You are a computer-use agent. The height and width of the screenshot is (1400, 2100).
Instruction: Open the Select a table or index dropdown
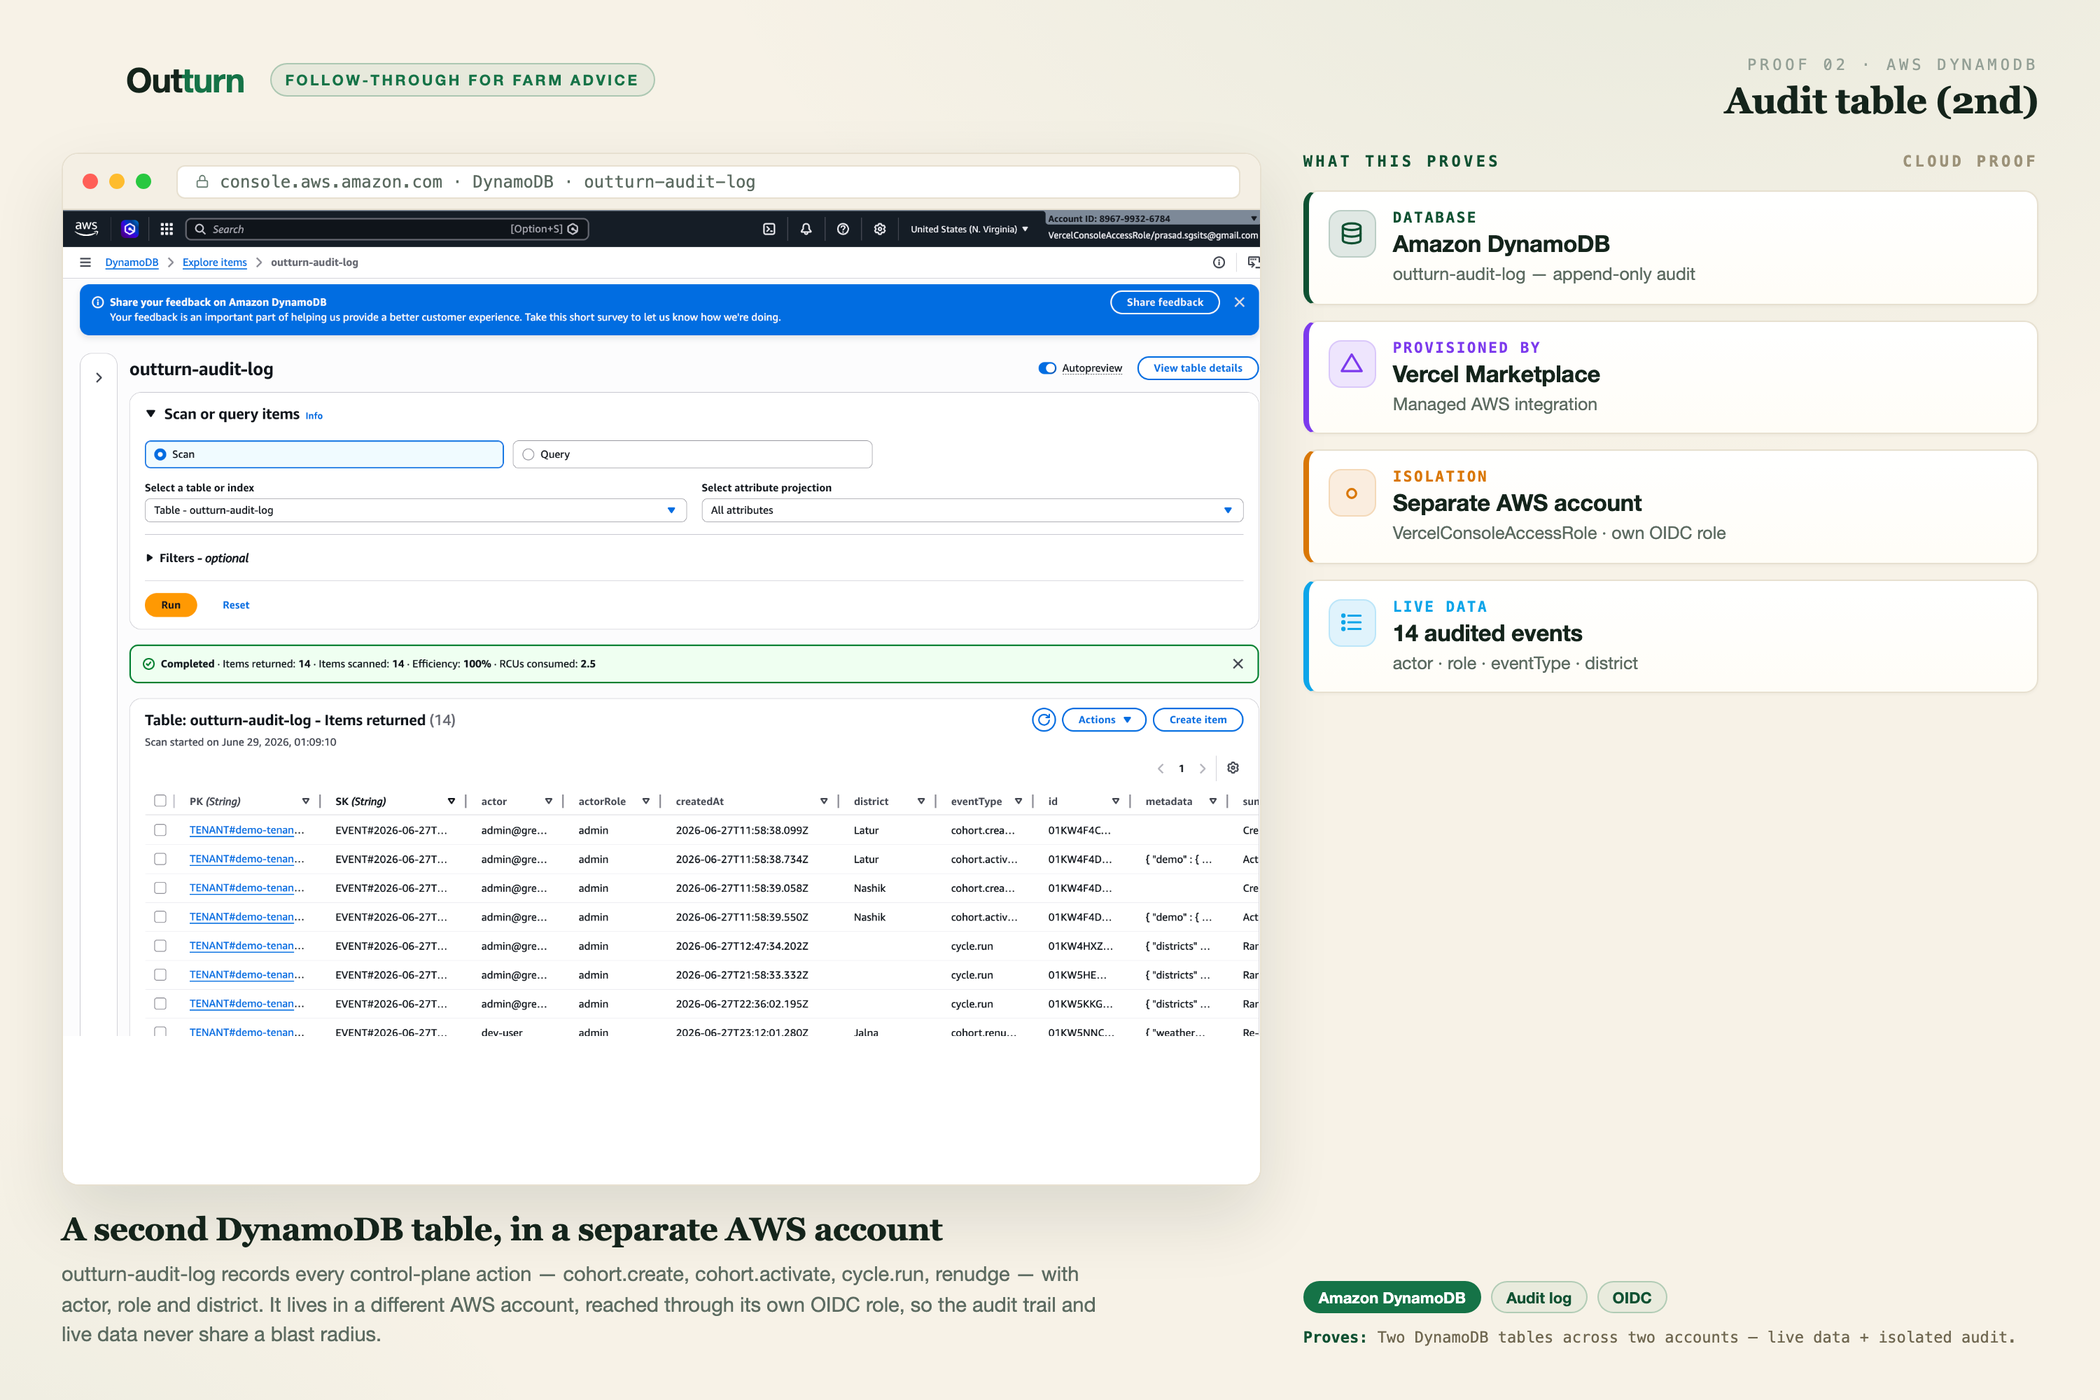click(x=415, y=510)
